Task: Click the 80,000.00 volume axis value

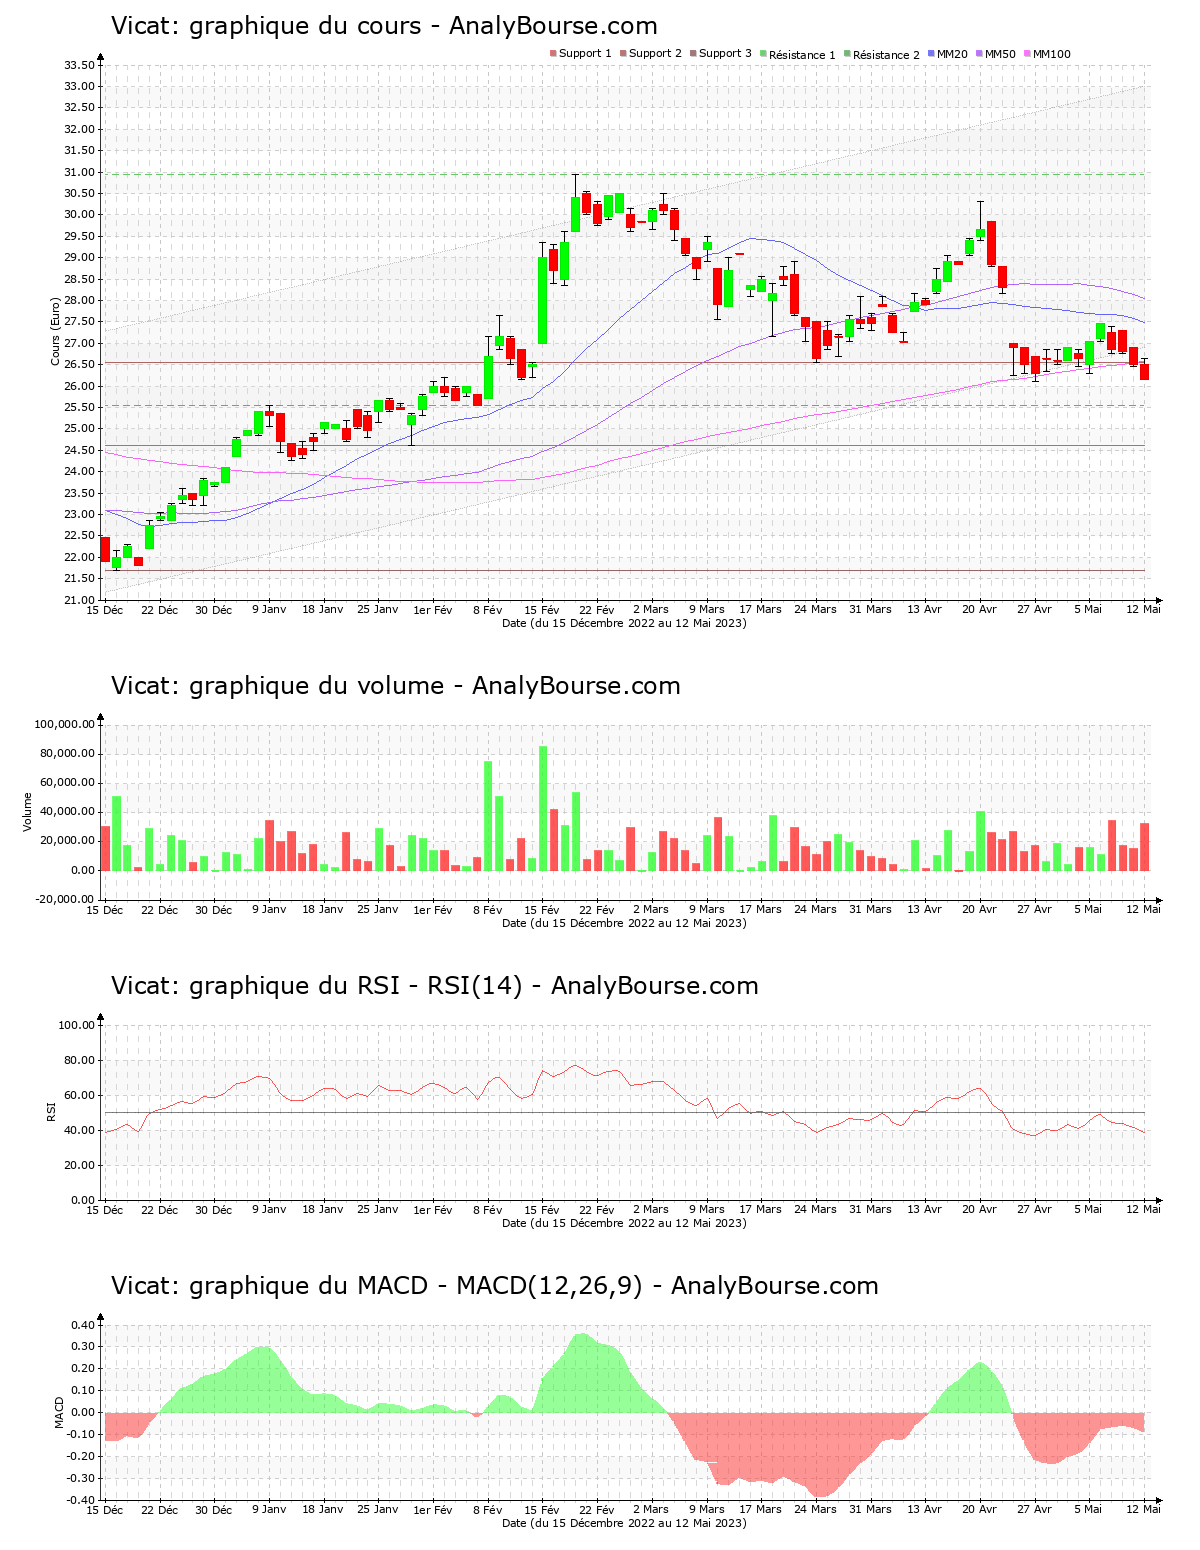Action: pos(68,754)
